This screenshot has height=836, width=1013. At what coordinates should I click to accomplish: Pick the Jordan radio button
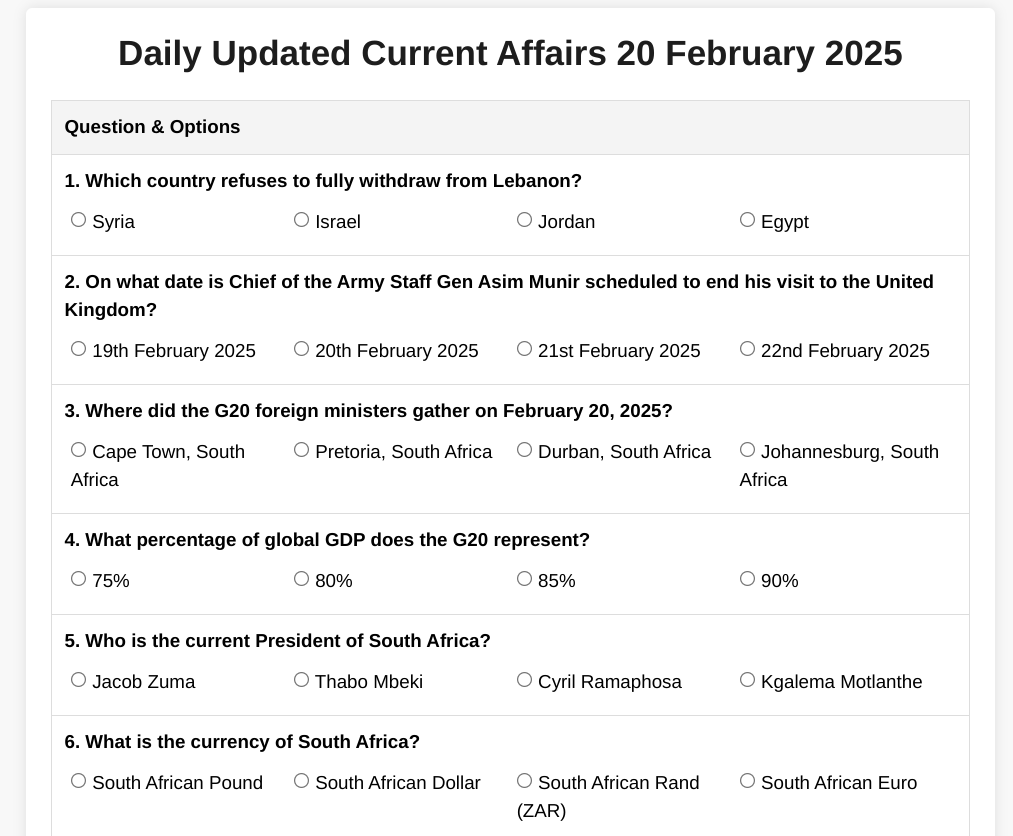coord(525,220)
